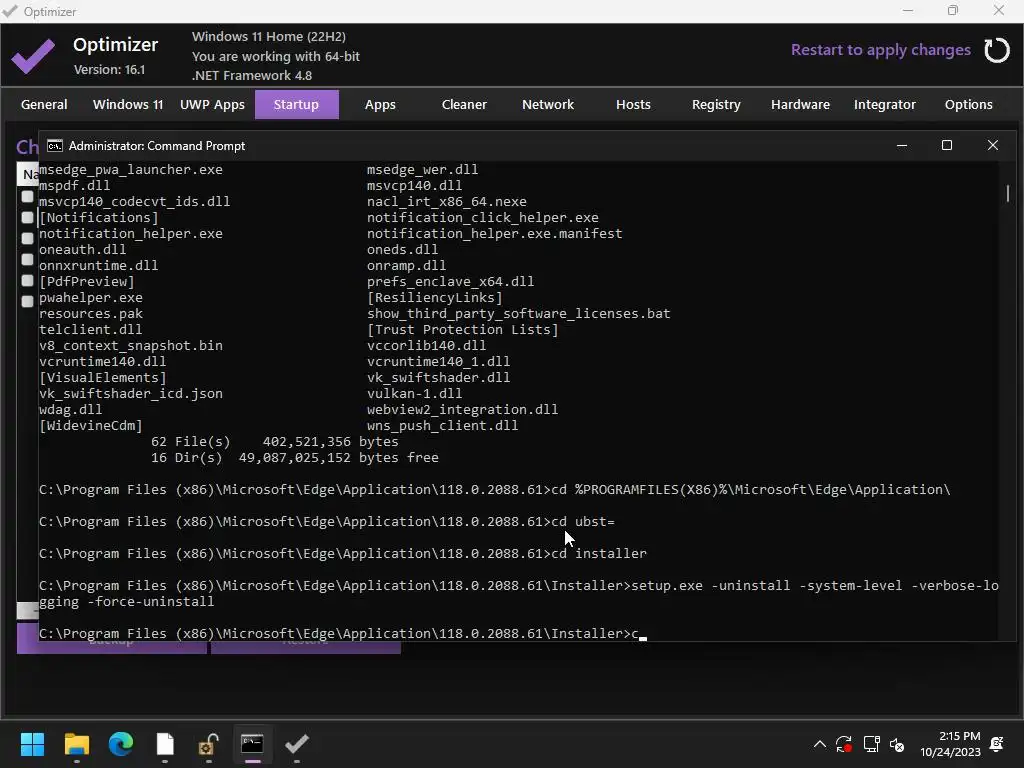This screenshot has width=1024, height=768.
Task: Click v8_context_snapshot.bin in the listing
Action: tap(131, 345)
